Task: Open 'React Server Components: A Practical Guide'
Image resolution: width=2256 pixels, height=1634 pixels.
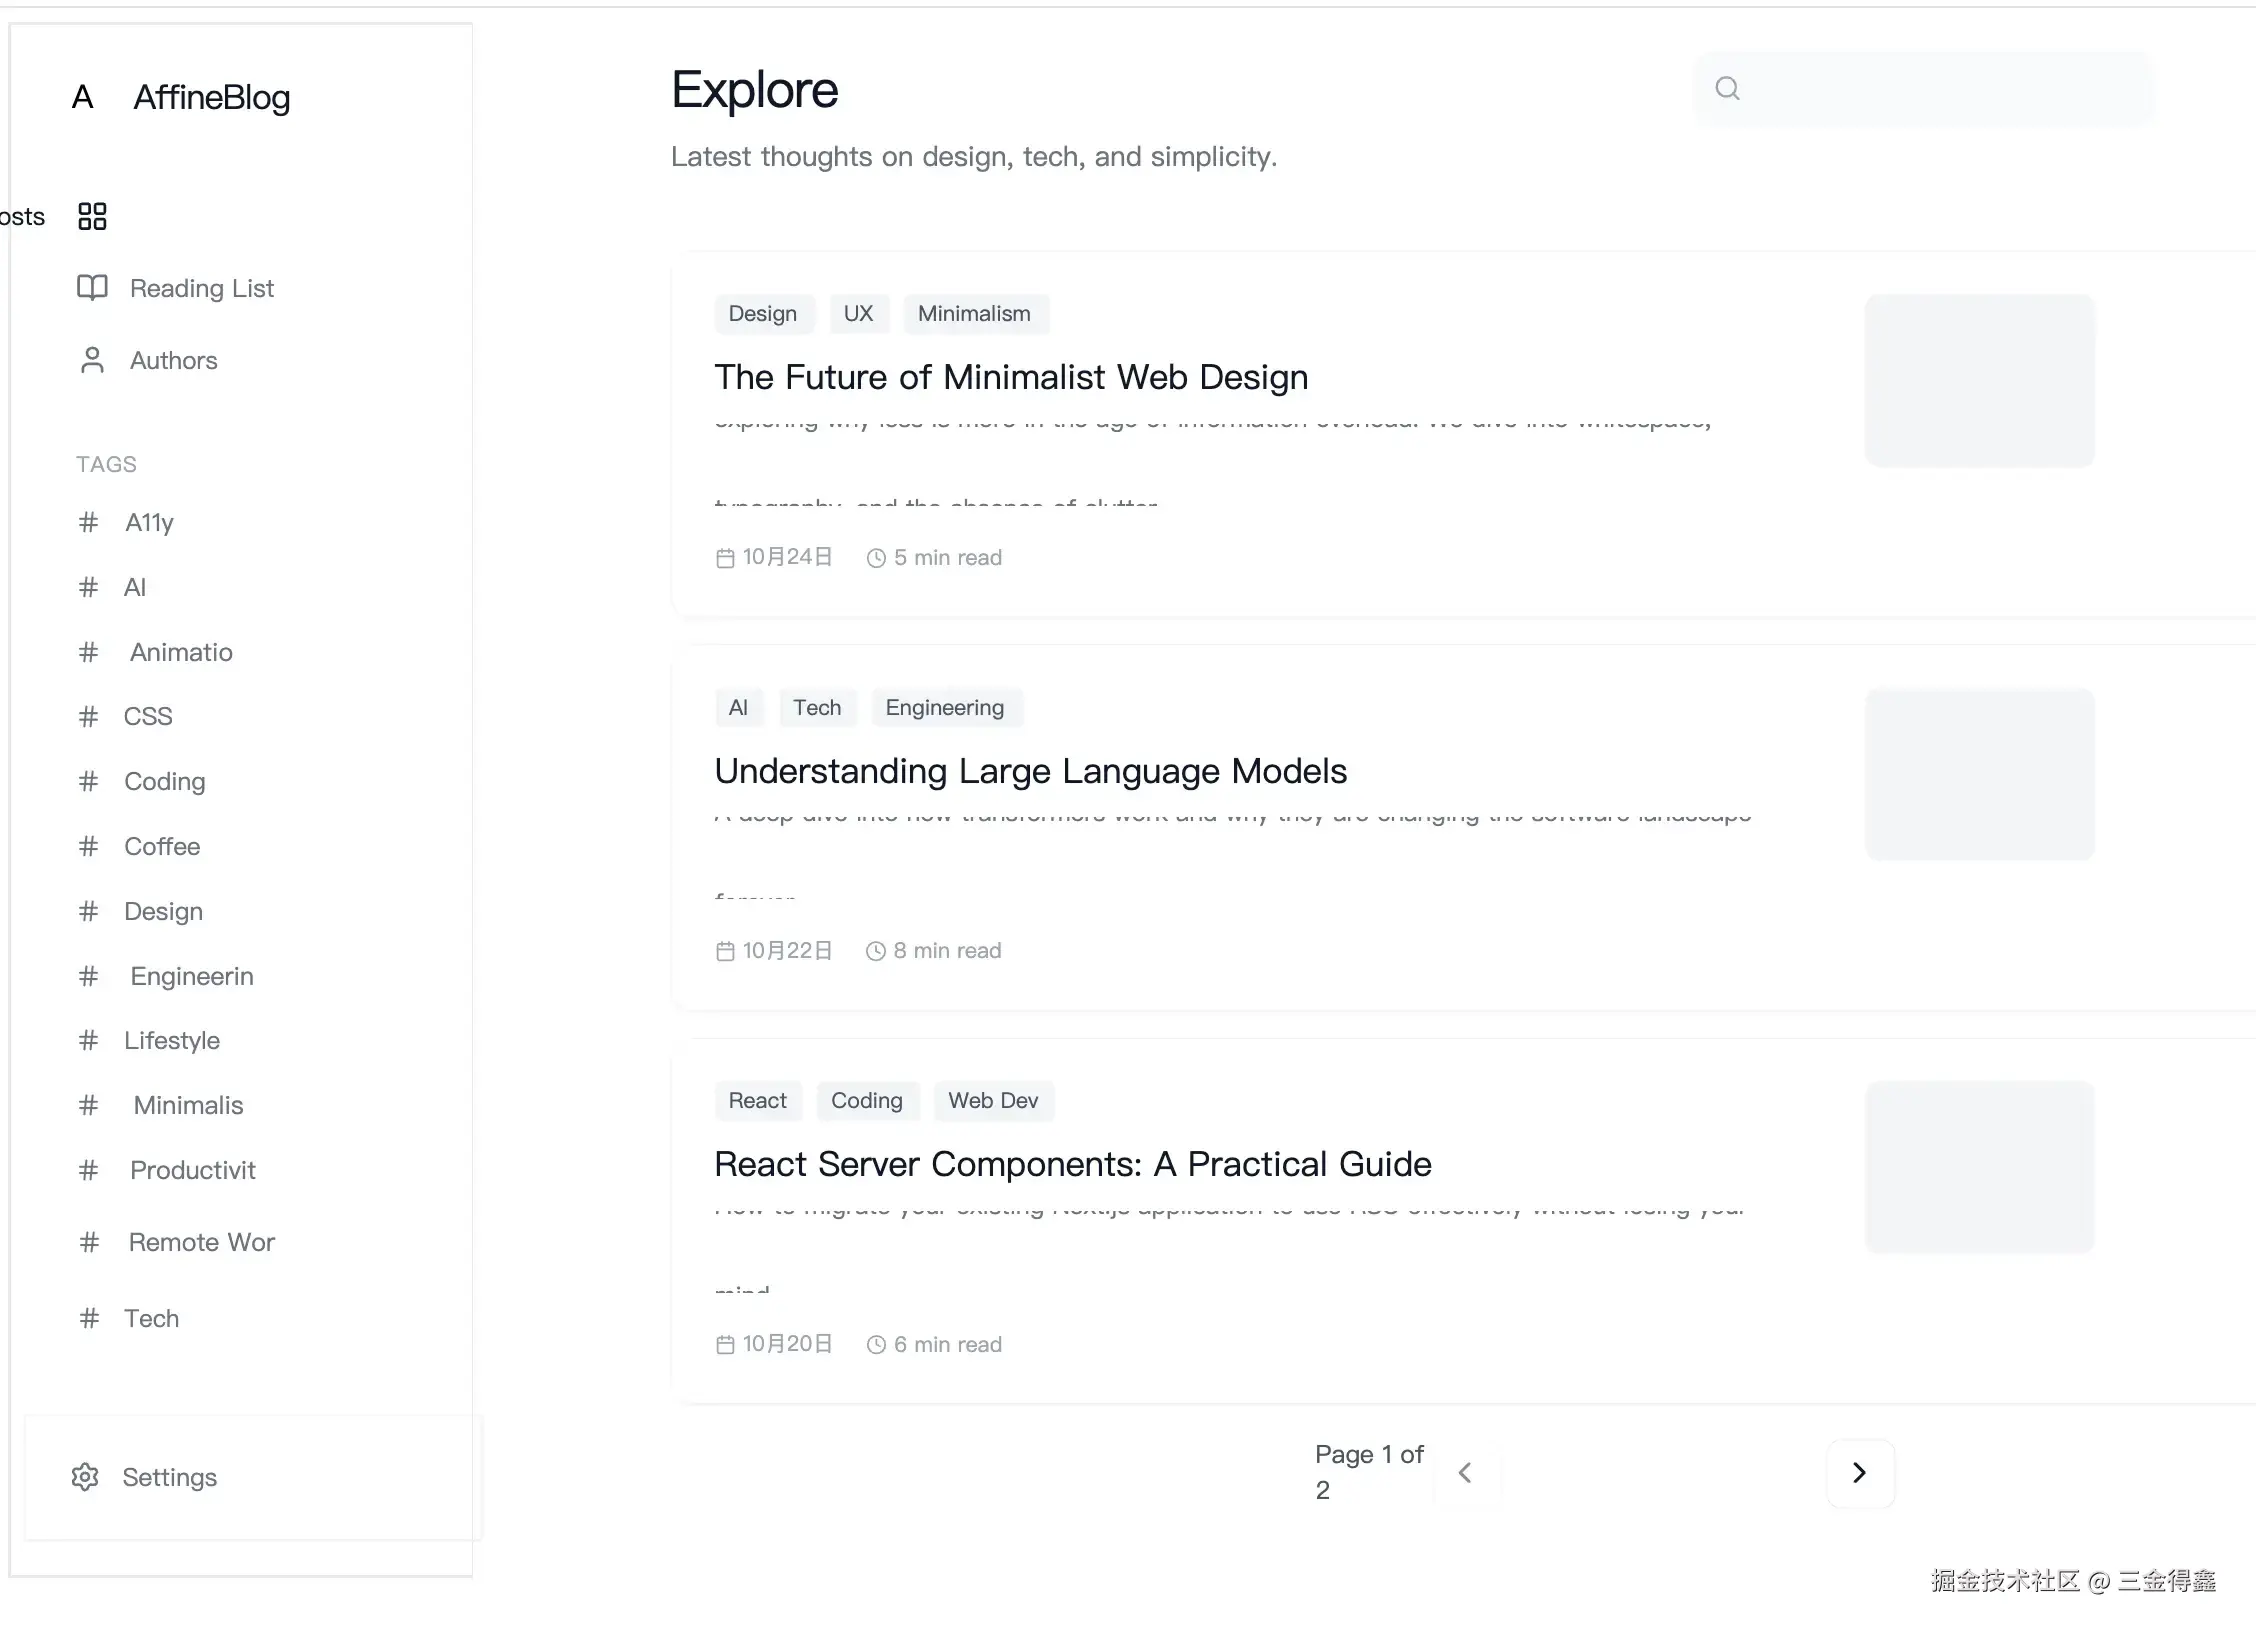Action: tap(1072, 1164)
